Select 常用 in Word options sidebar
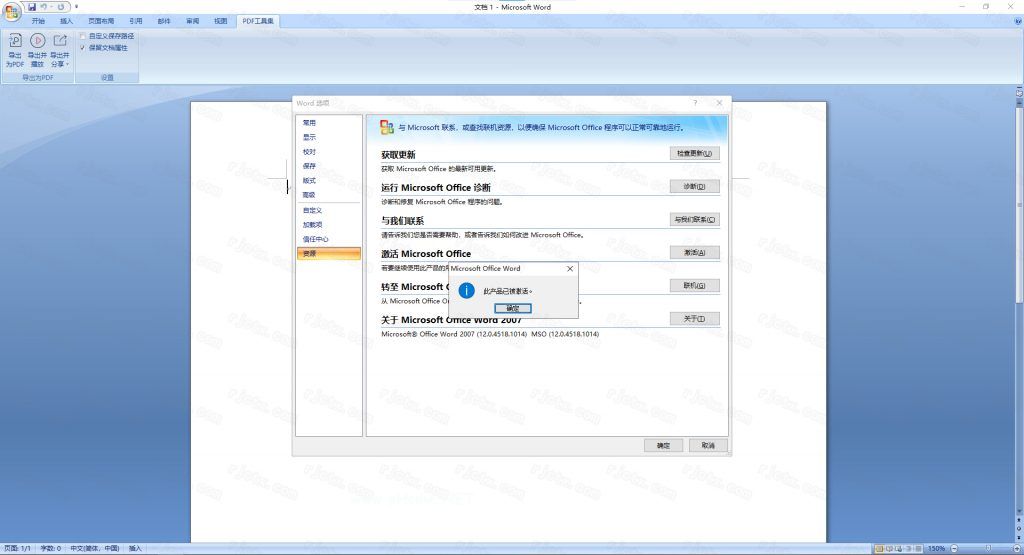The image size is (1024, 555). coord(328,123)
